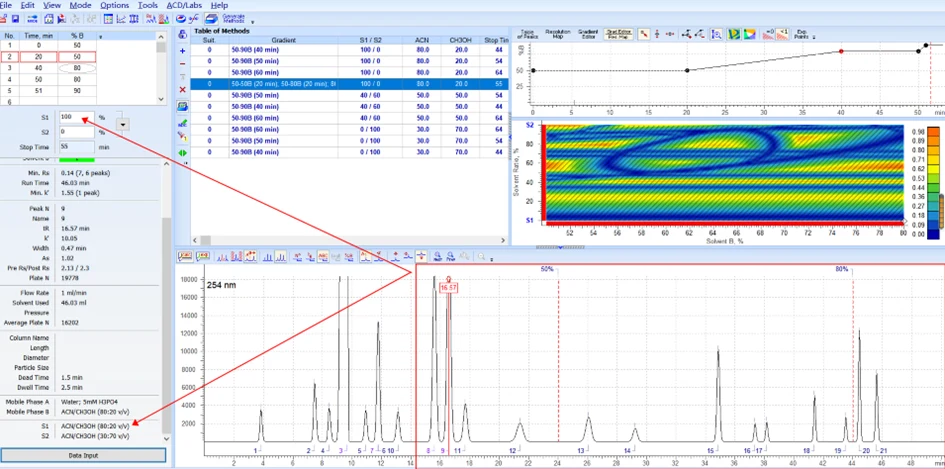Open the gradient table header dropdown arrow
Screen dimensions: 945x469
100,36
